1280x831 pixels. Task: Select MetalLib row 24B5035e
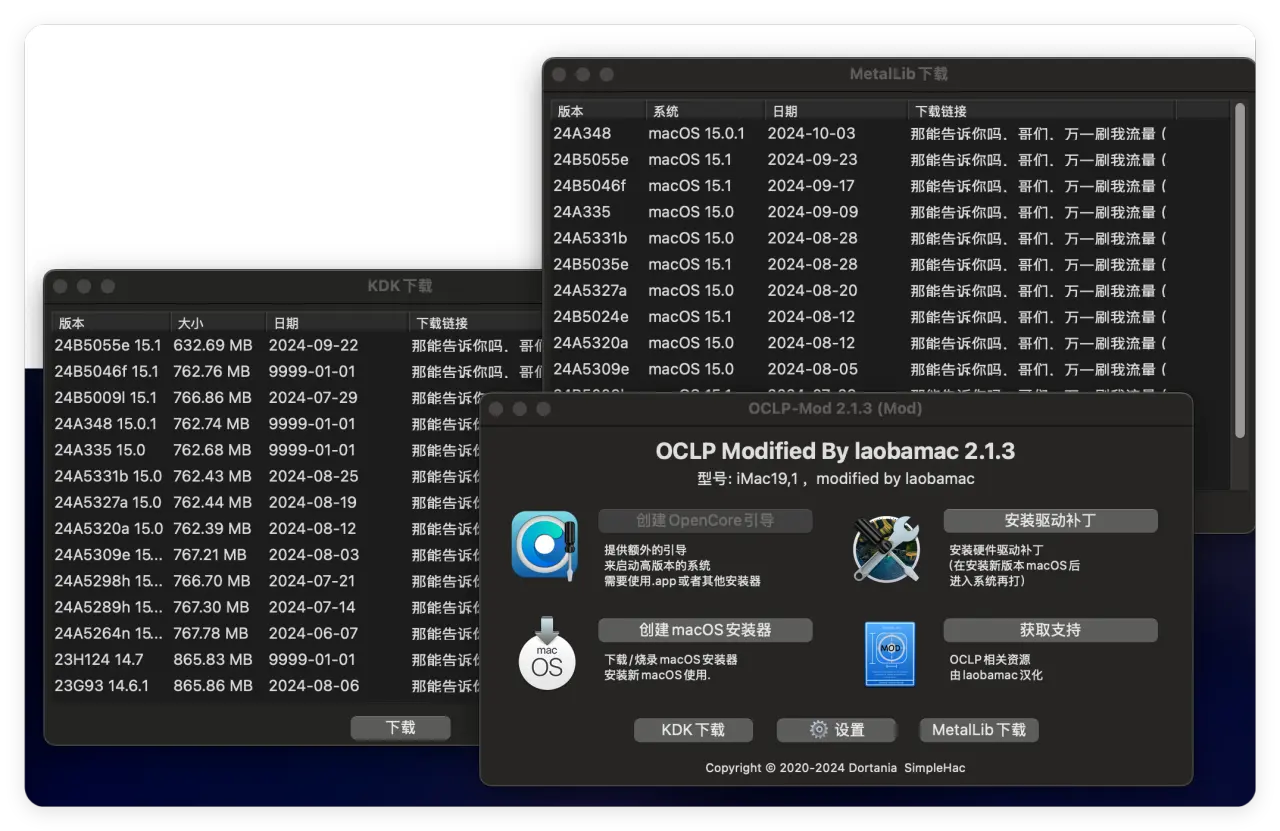(x=891, y=264)
